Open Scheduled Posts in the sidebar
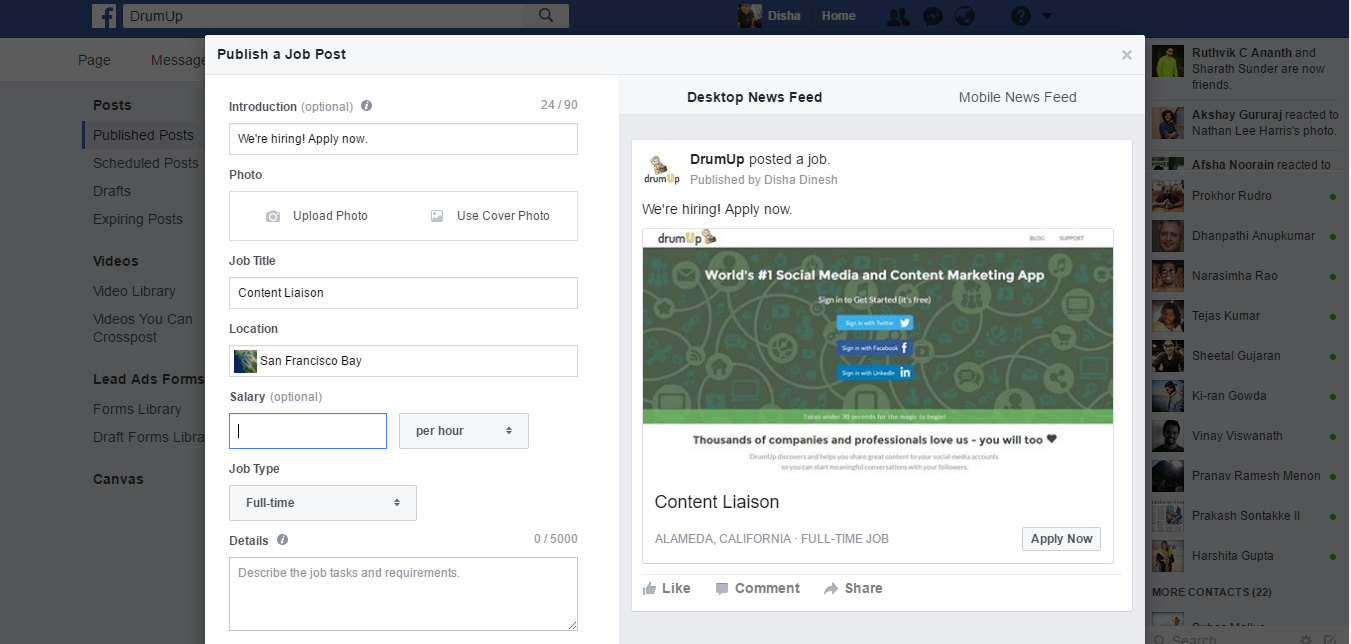The height and width of the screenshot is (644, 1351). tap(146, 163)
